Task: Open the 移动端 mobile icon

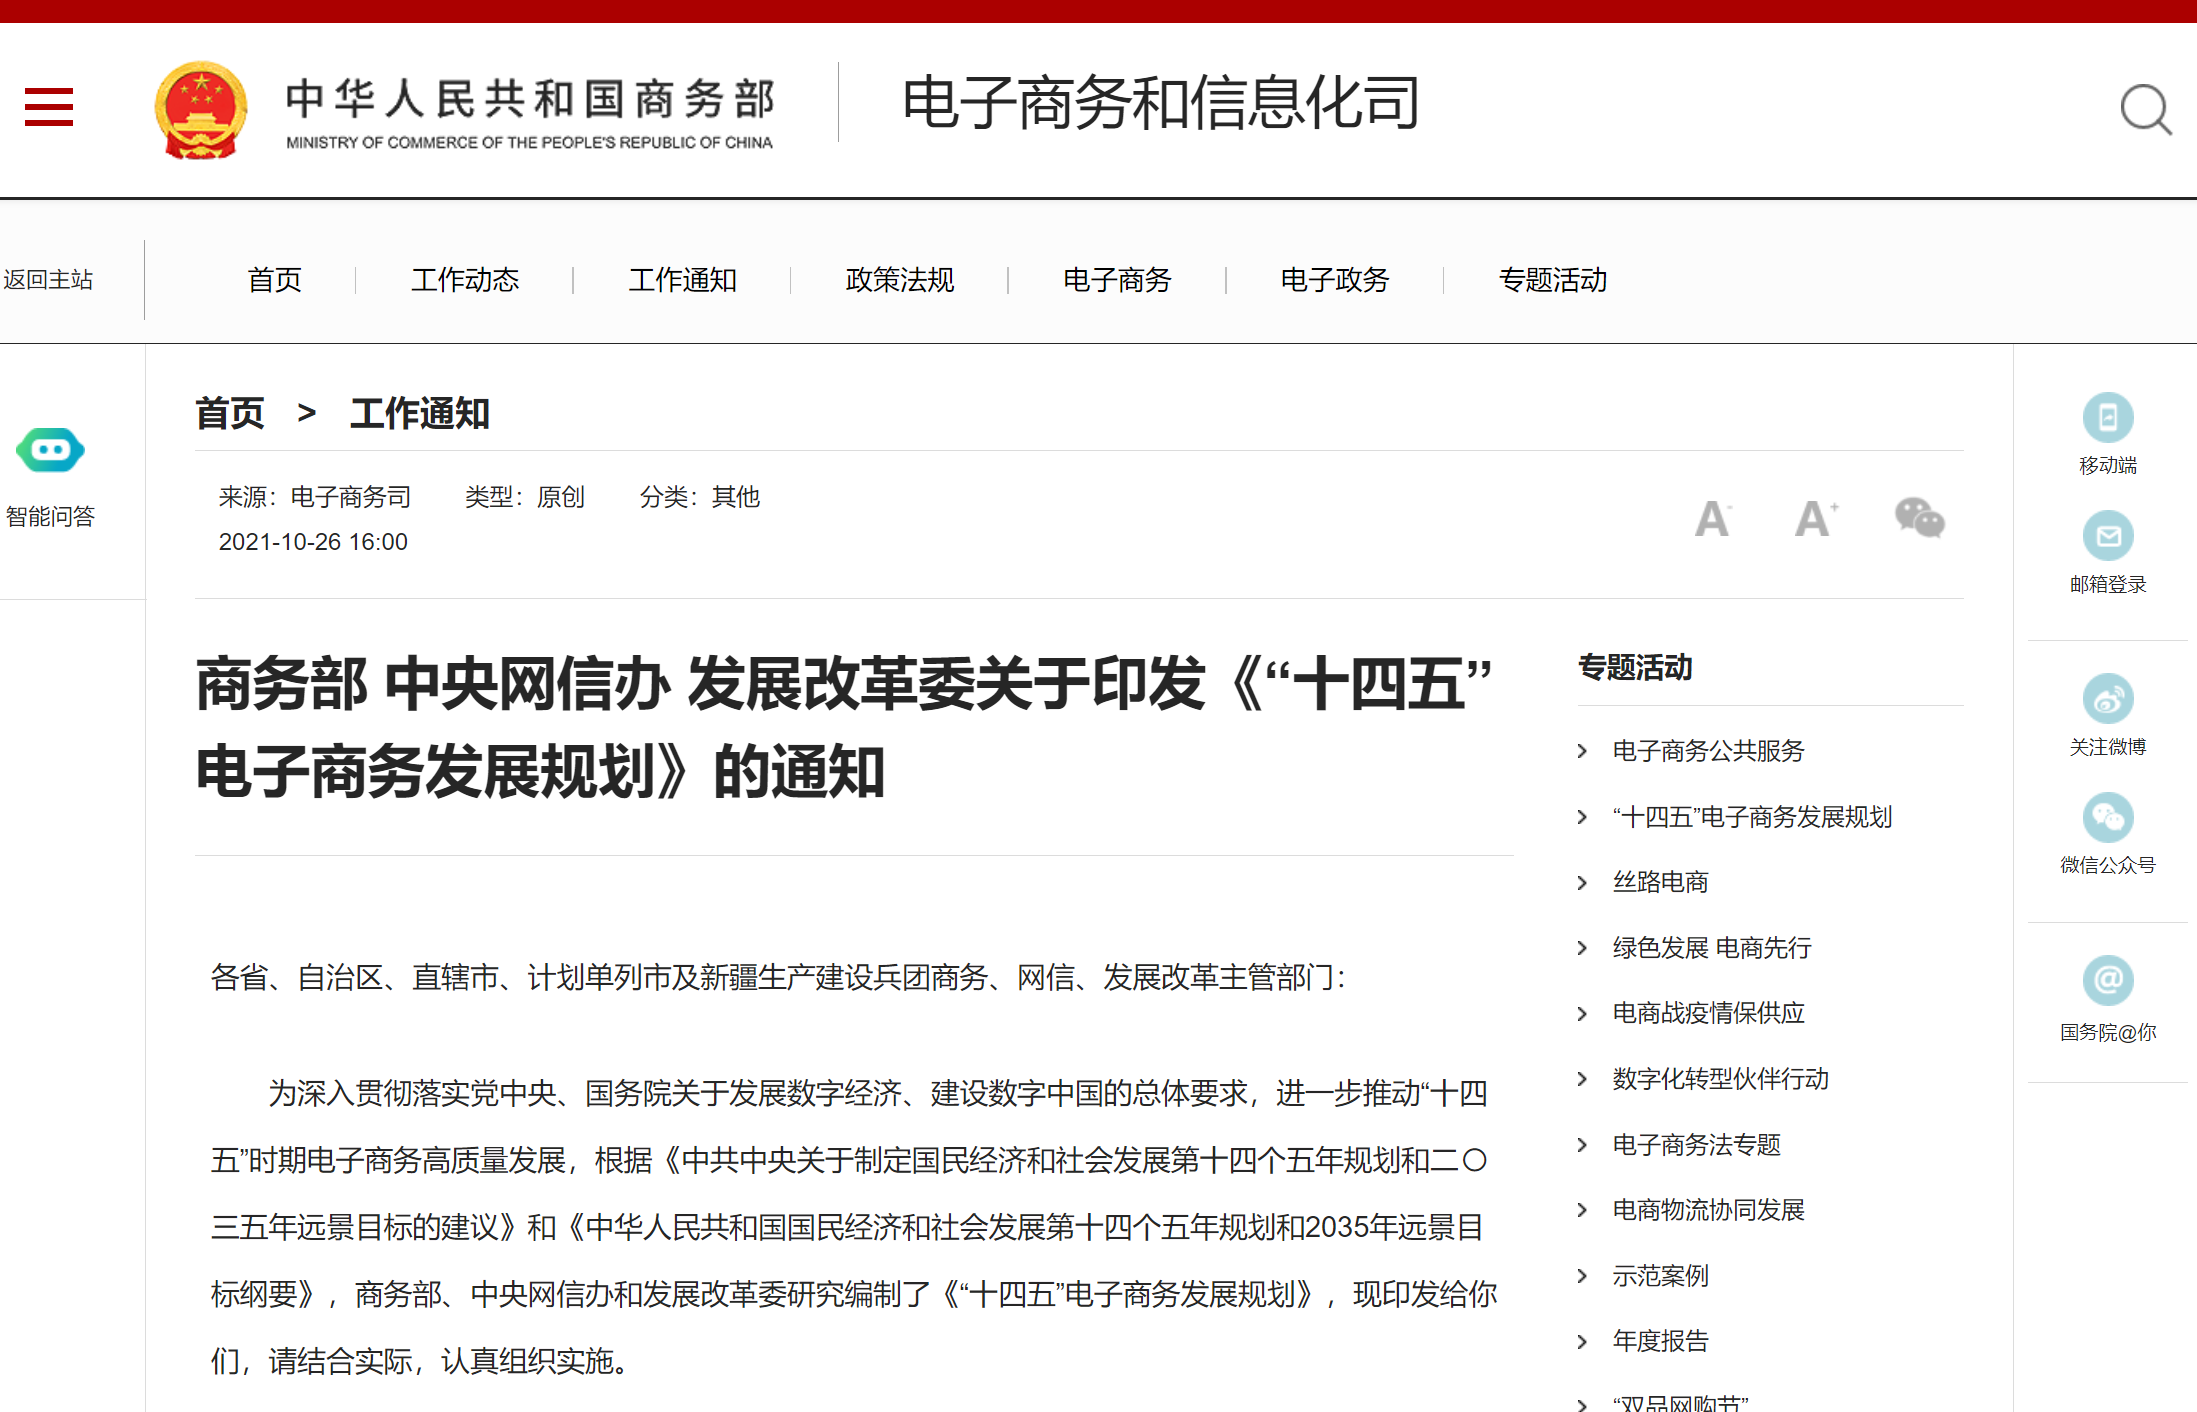Action: coord(2107,418)
